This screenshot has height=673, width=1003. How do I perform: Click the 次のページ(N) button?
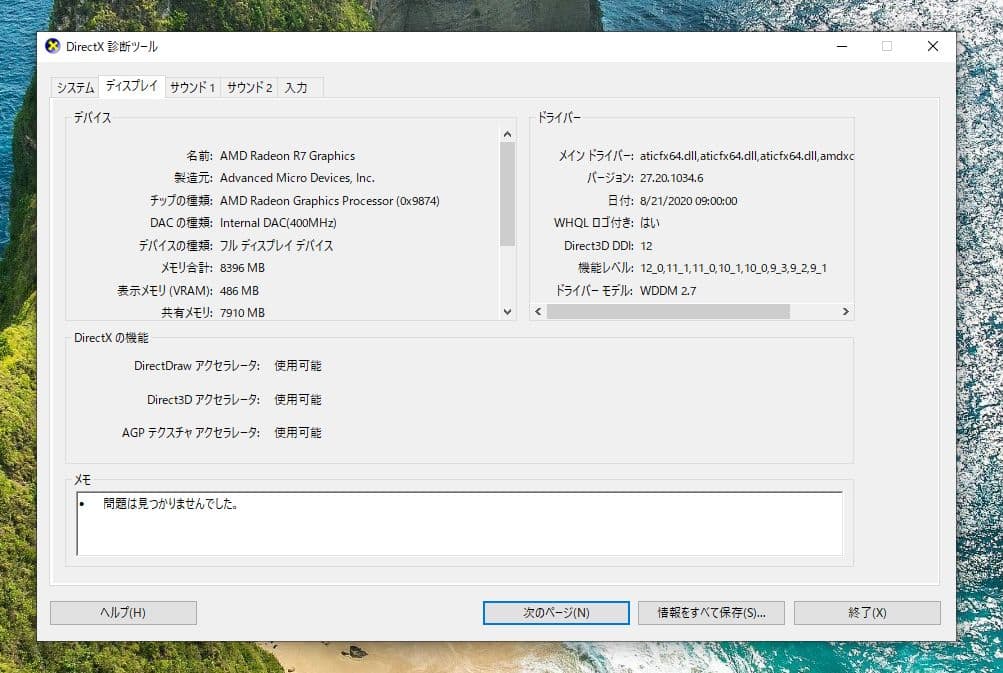[x=555, y=612]
